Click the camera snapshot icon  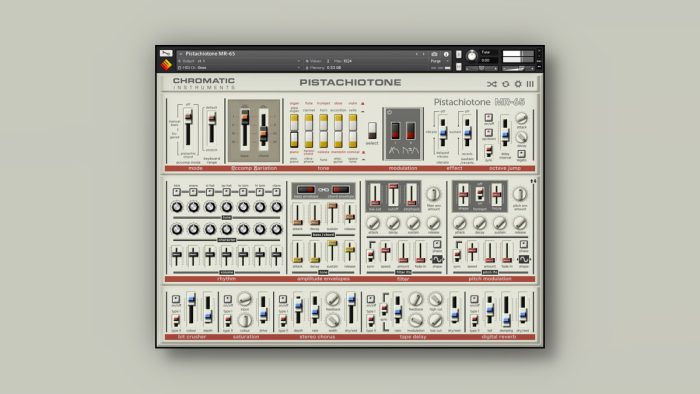click(434, 54)
